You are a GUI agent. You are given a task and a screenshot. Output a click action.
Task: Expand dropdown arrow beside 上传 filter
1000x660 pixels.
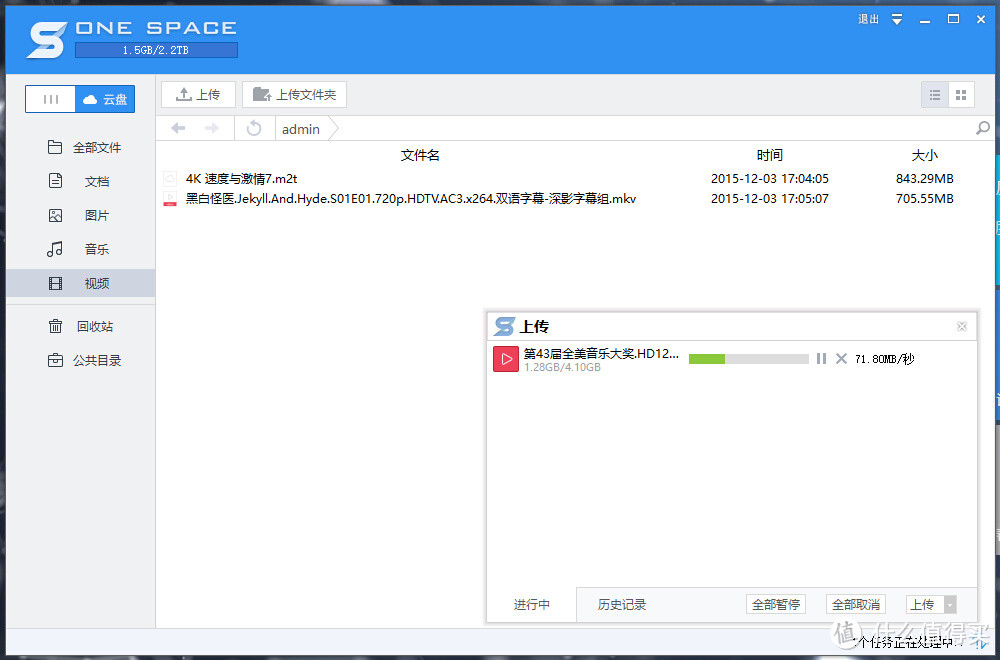(950, 604)
